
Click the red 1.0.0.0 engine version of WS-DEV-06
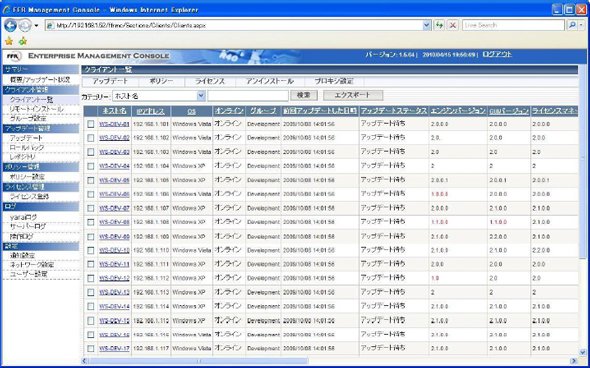coord(440,194)
